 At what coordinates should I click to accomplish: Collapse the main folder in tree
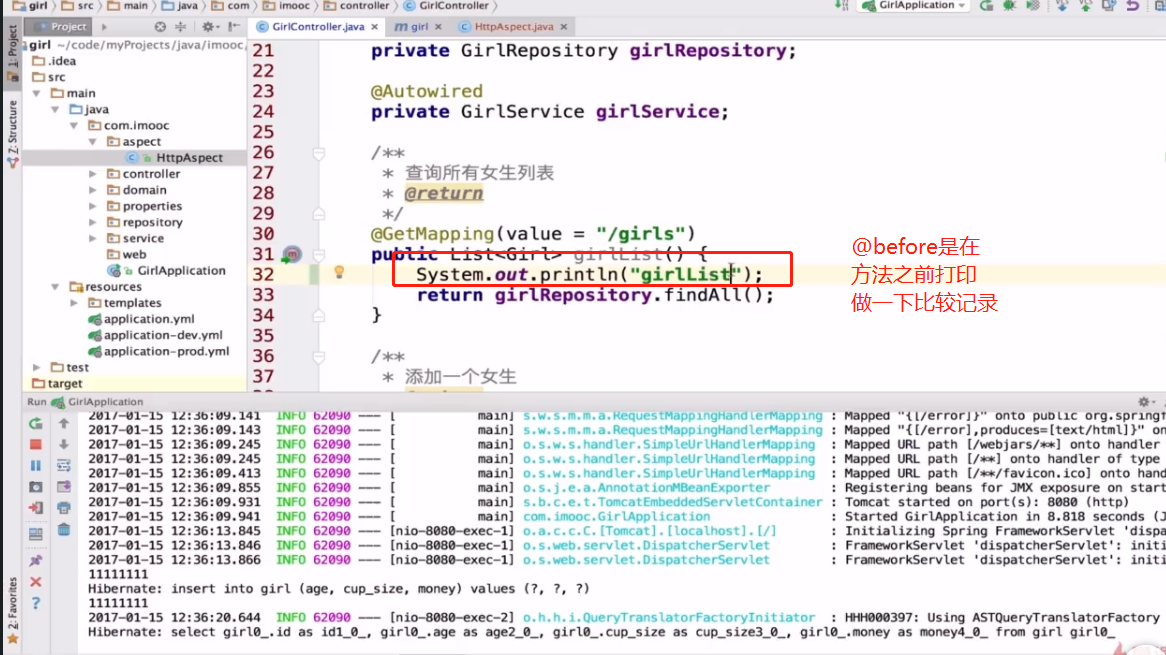point(36,93)
